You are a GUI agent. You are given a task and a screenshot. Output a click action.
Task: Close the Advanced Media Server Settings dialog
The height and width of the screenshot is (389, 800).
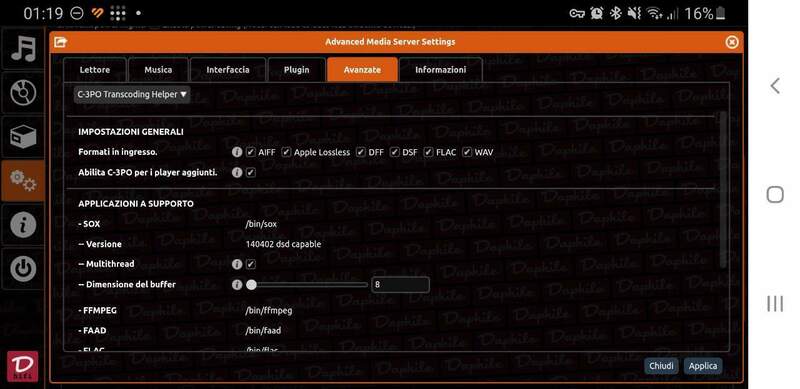[x=732, y=42]
